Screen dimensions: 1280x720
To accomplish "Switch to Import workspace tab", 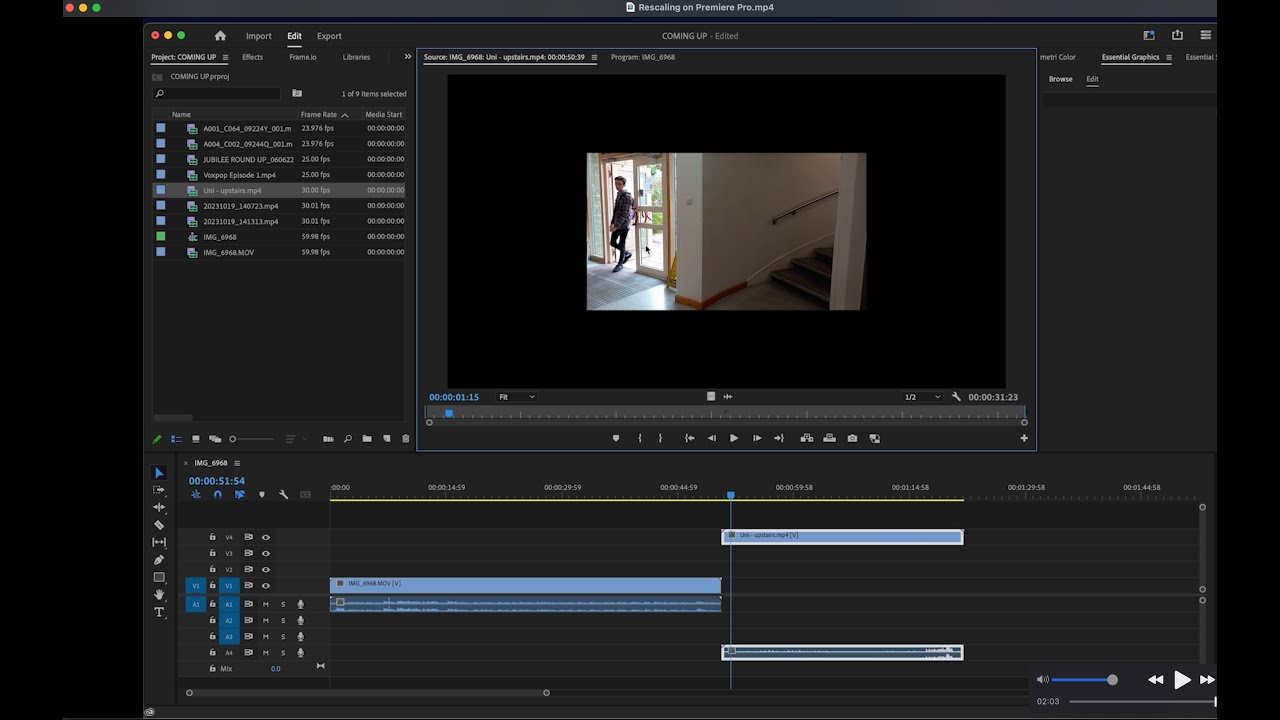I will (259, 36).
